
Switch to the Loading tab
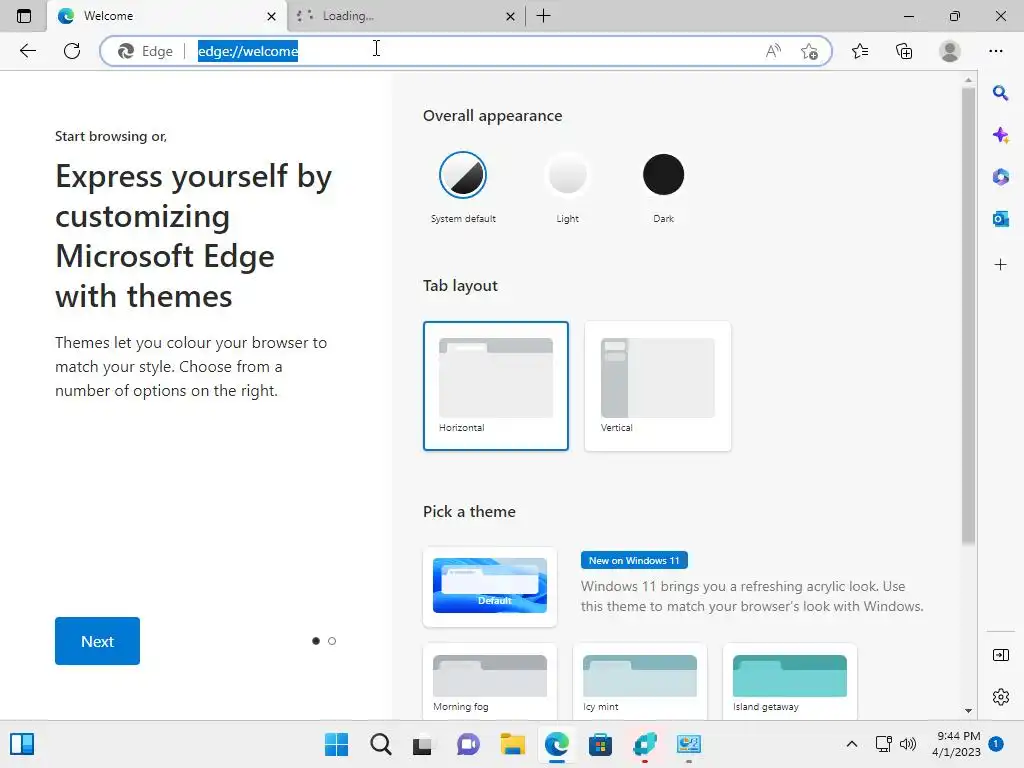pos(406,16)
